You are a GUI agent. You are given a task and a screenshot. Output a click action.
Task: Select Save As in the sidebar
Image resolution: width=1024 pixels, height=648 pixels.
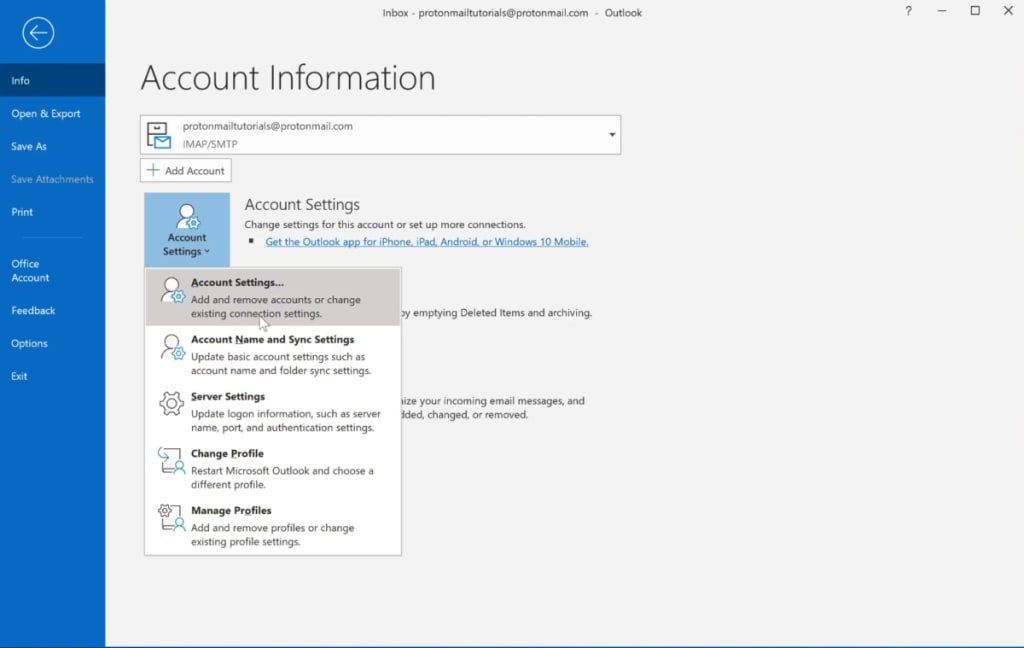(x=29, y=146)
